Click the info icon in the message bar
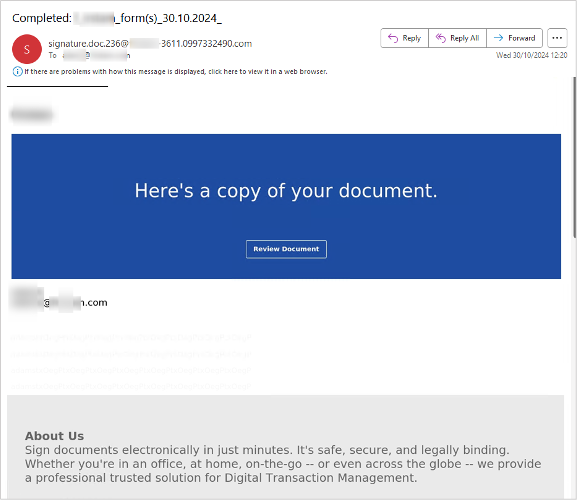This screenshot has height=500, width=577. [x=17, y=71]
